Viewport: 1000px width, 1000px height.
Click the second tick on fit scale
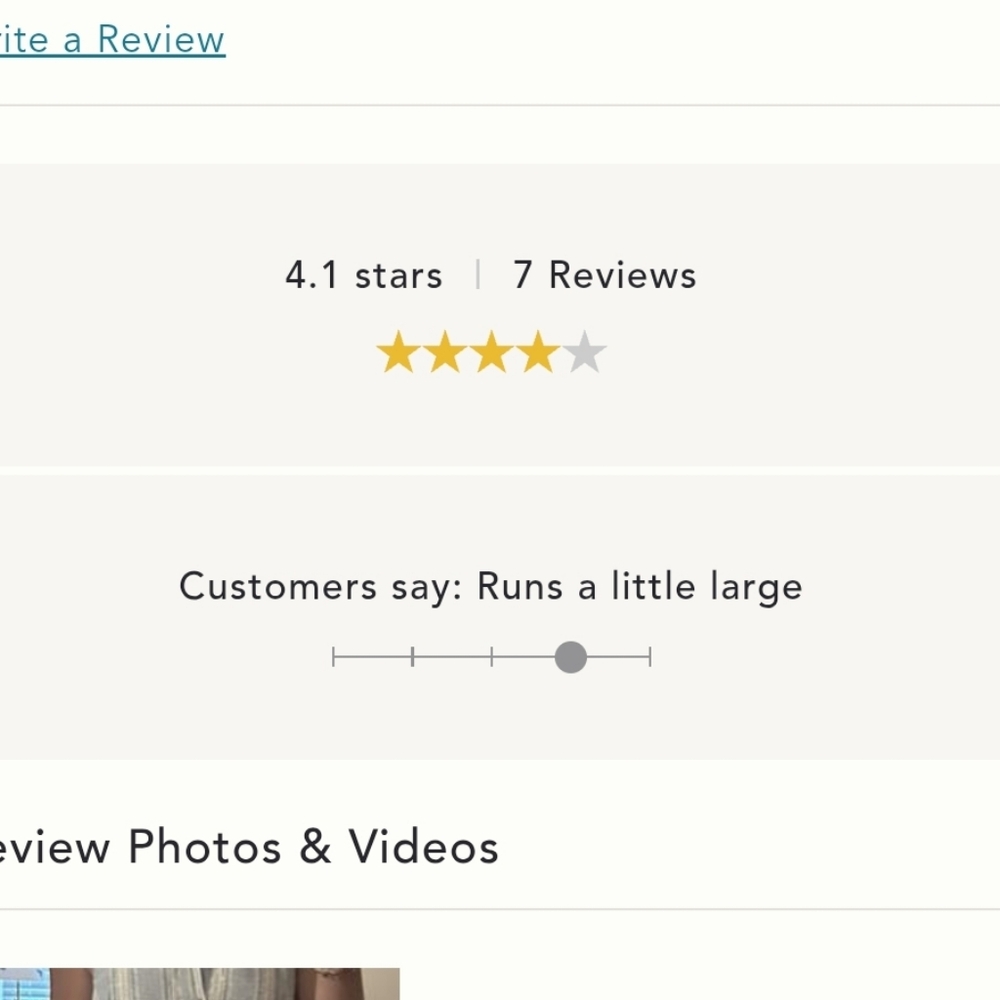click(x=413, y=657)
